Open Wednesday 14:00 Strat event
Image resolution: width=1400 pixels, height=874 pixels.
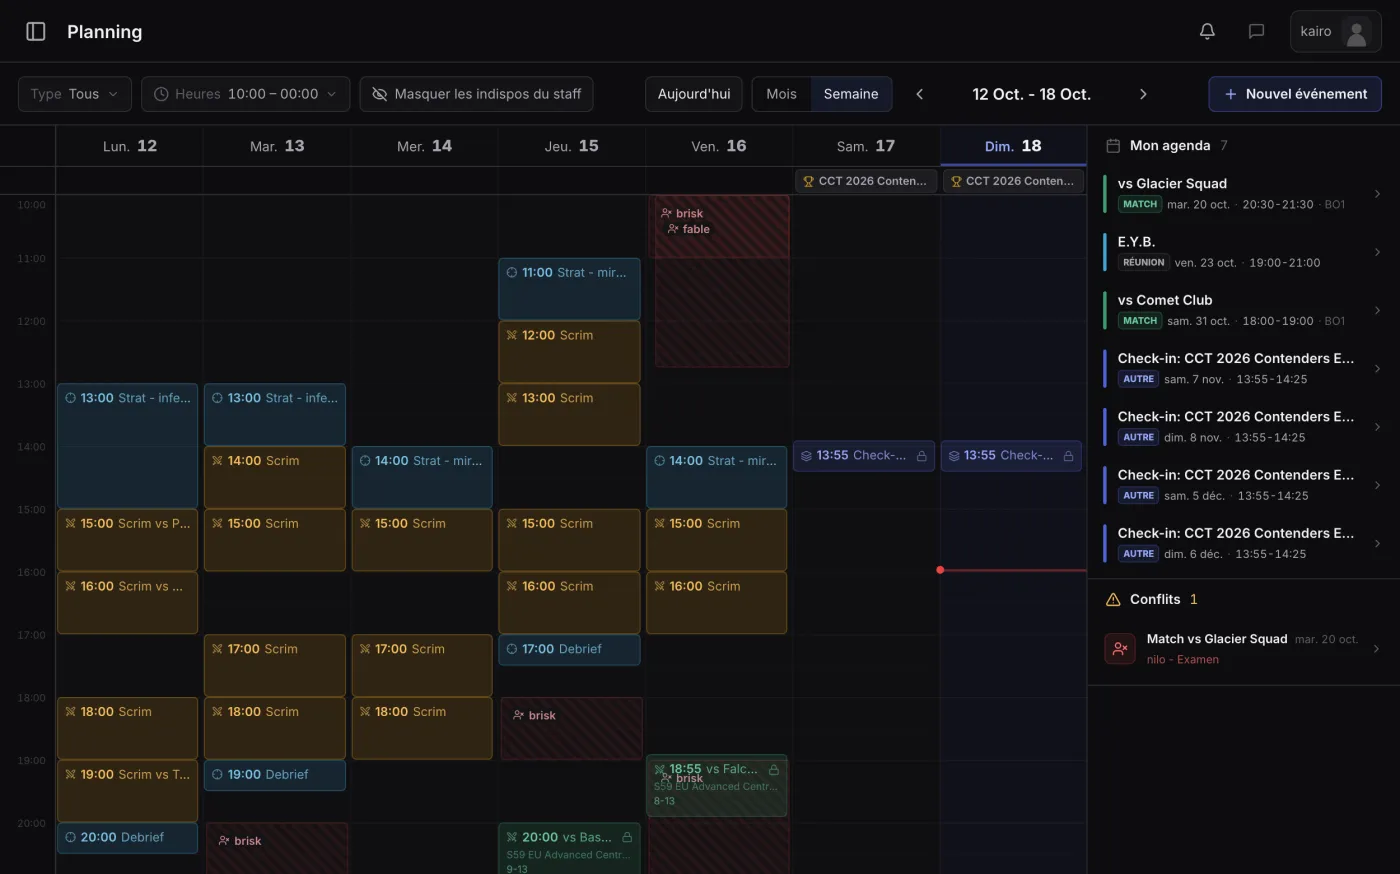[422, 477]
